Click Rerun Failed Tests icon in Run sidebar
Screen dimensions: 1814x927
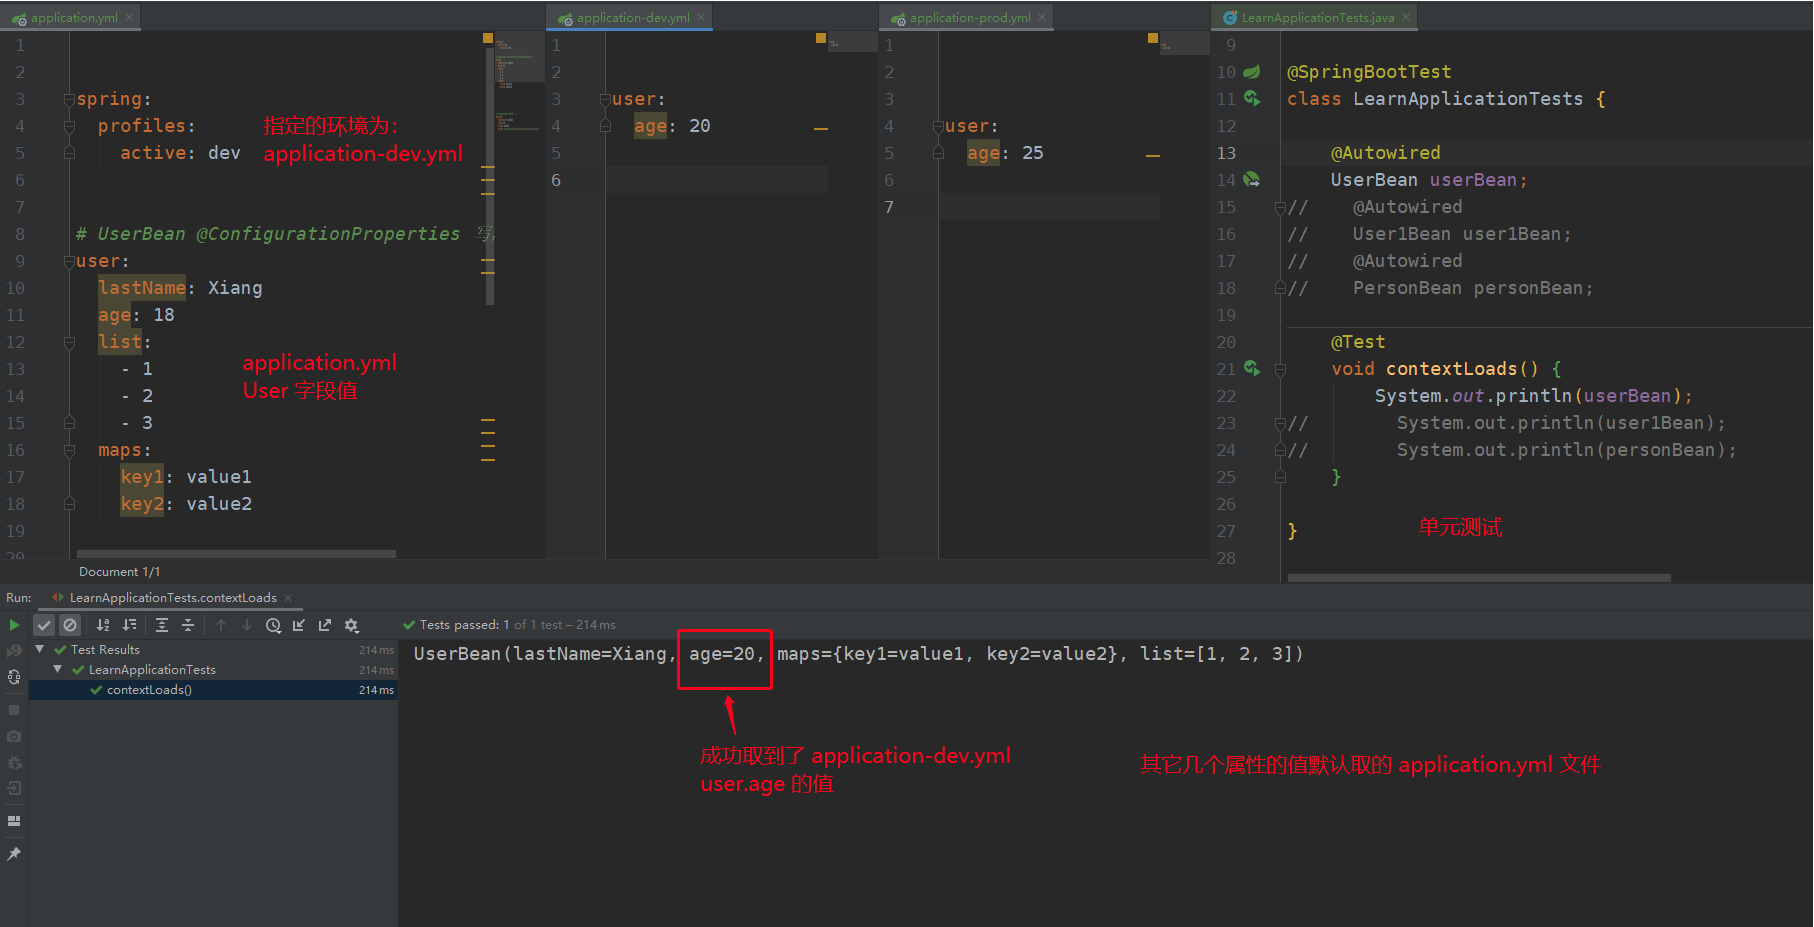coord(14,651)
